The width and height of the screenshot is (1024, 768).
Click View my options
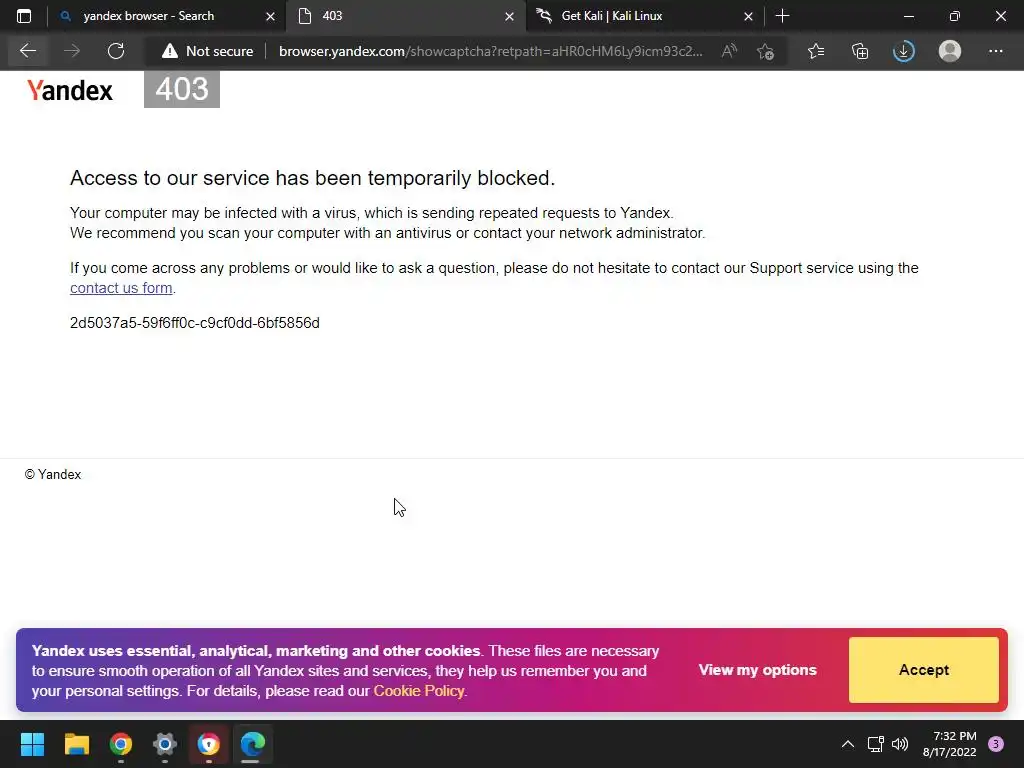(758, 669)
